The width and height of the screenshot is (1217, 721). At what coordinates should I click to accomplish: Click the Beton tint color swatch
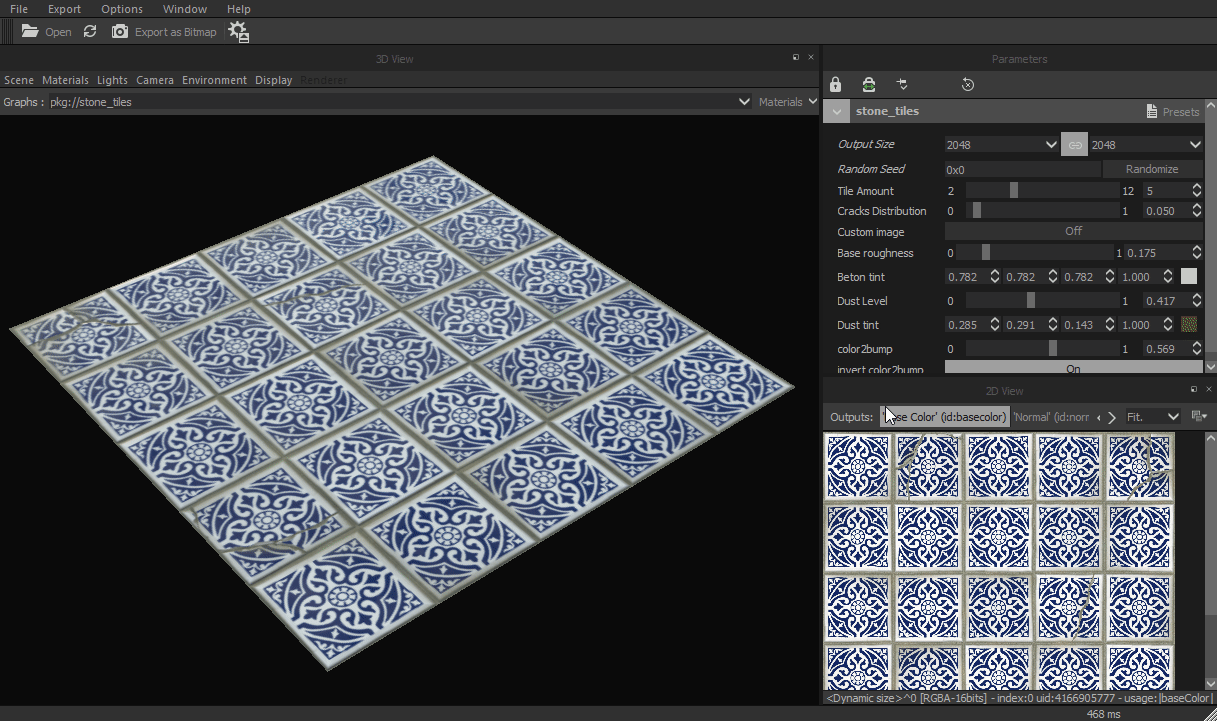tap(1189, 277)
